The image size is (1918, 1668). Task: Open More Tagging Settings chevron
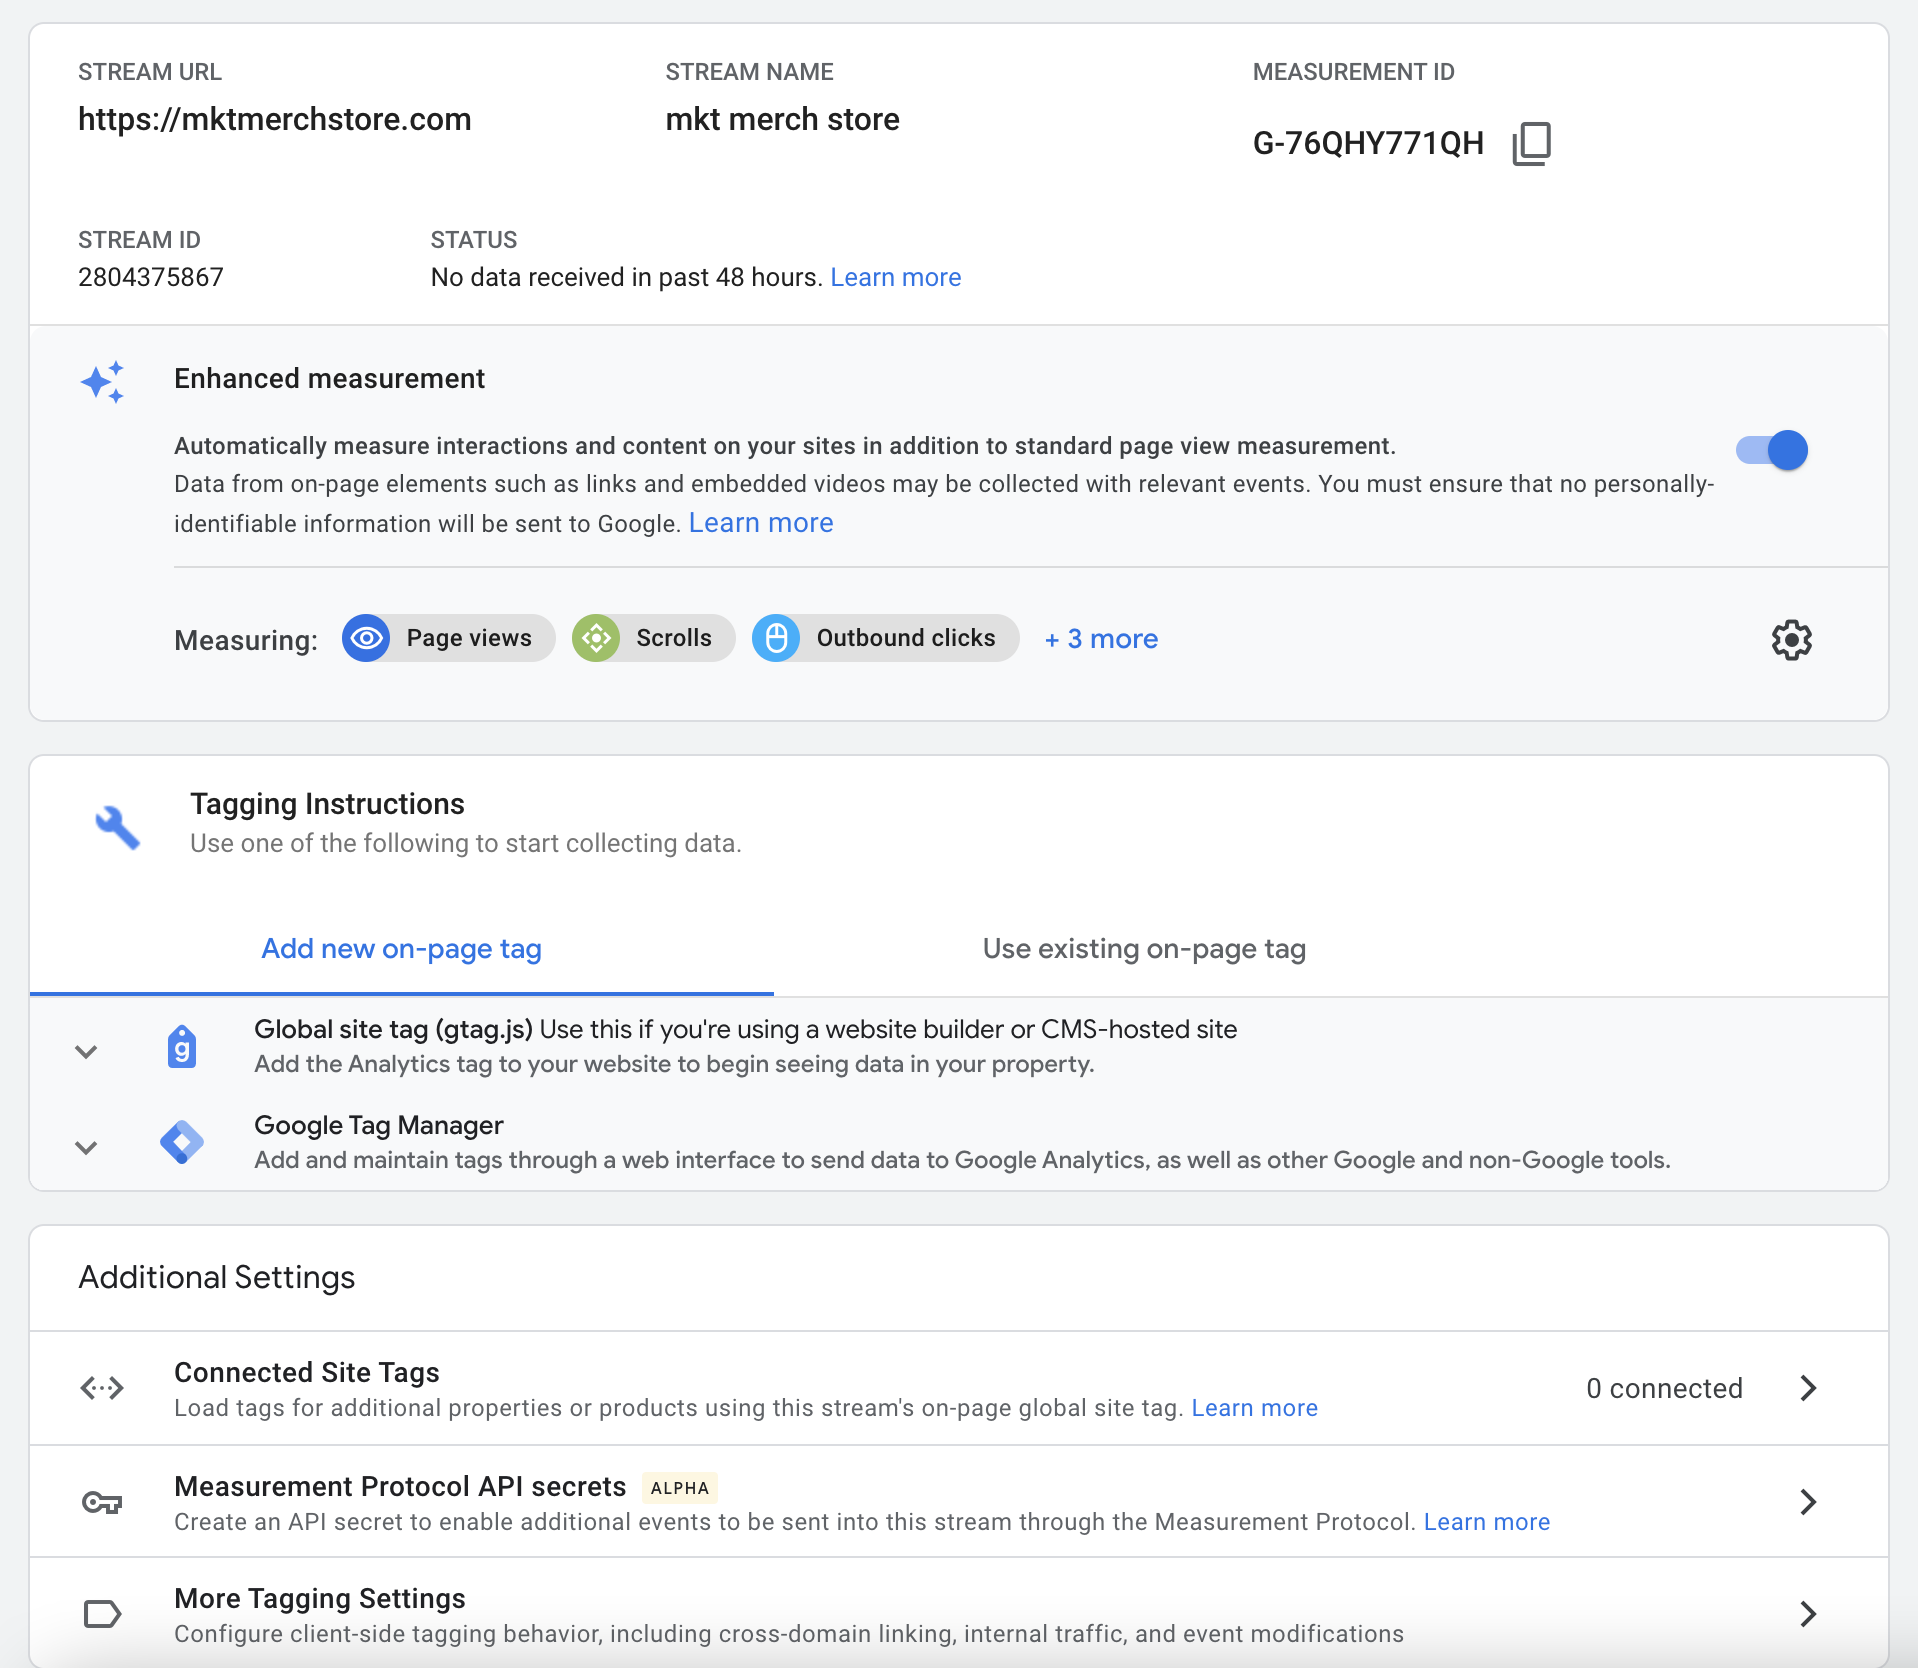click(1807, 1613)
